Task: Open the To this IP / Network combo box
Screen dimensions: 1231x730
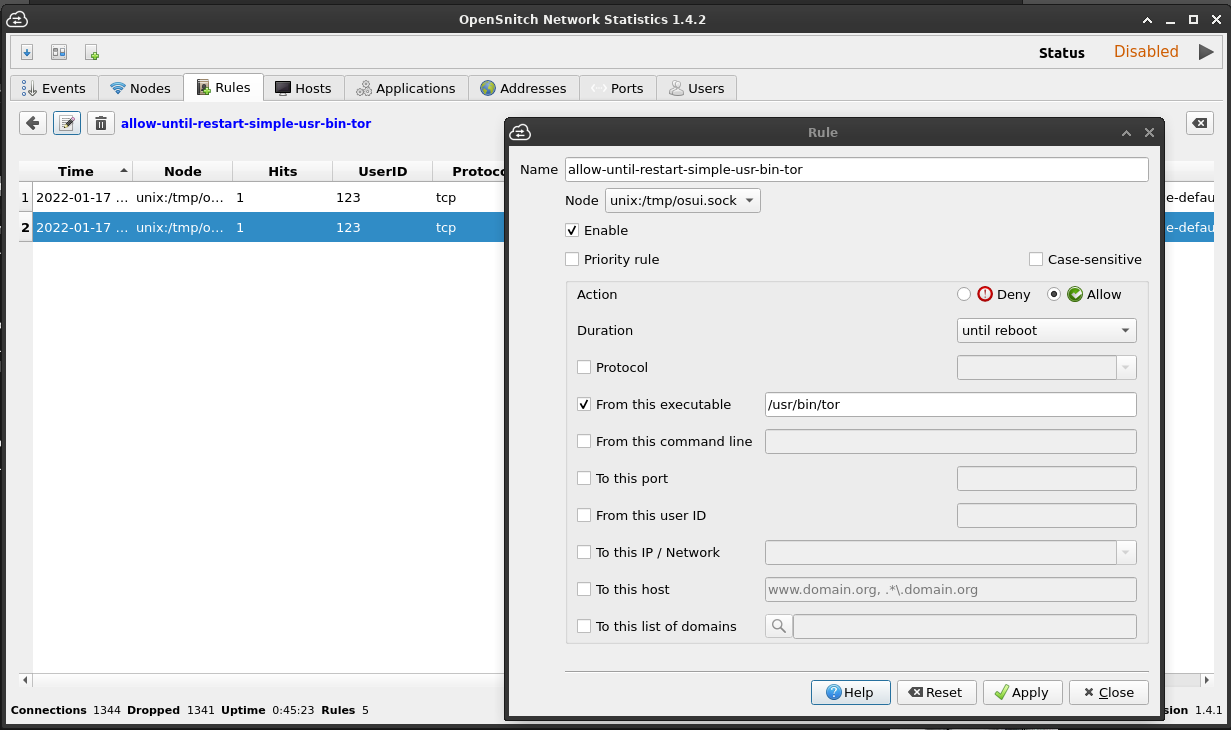Action: [x=951, y=553]
